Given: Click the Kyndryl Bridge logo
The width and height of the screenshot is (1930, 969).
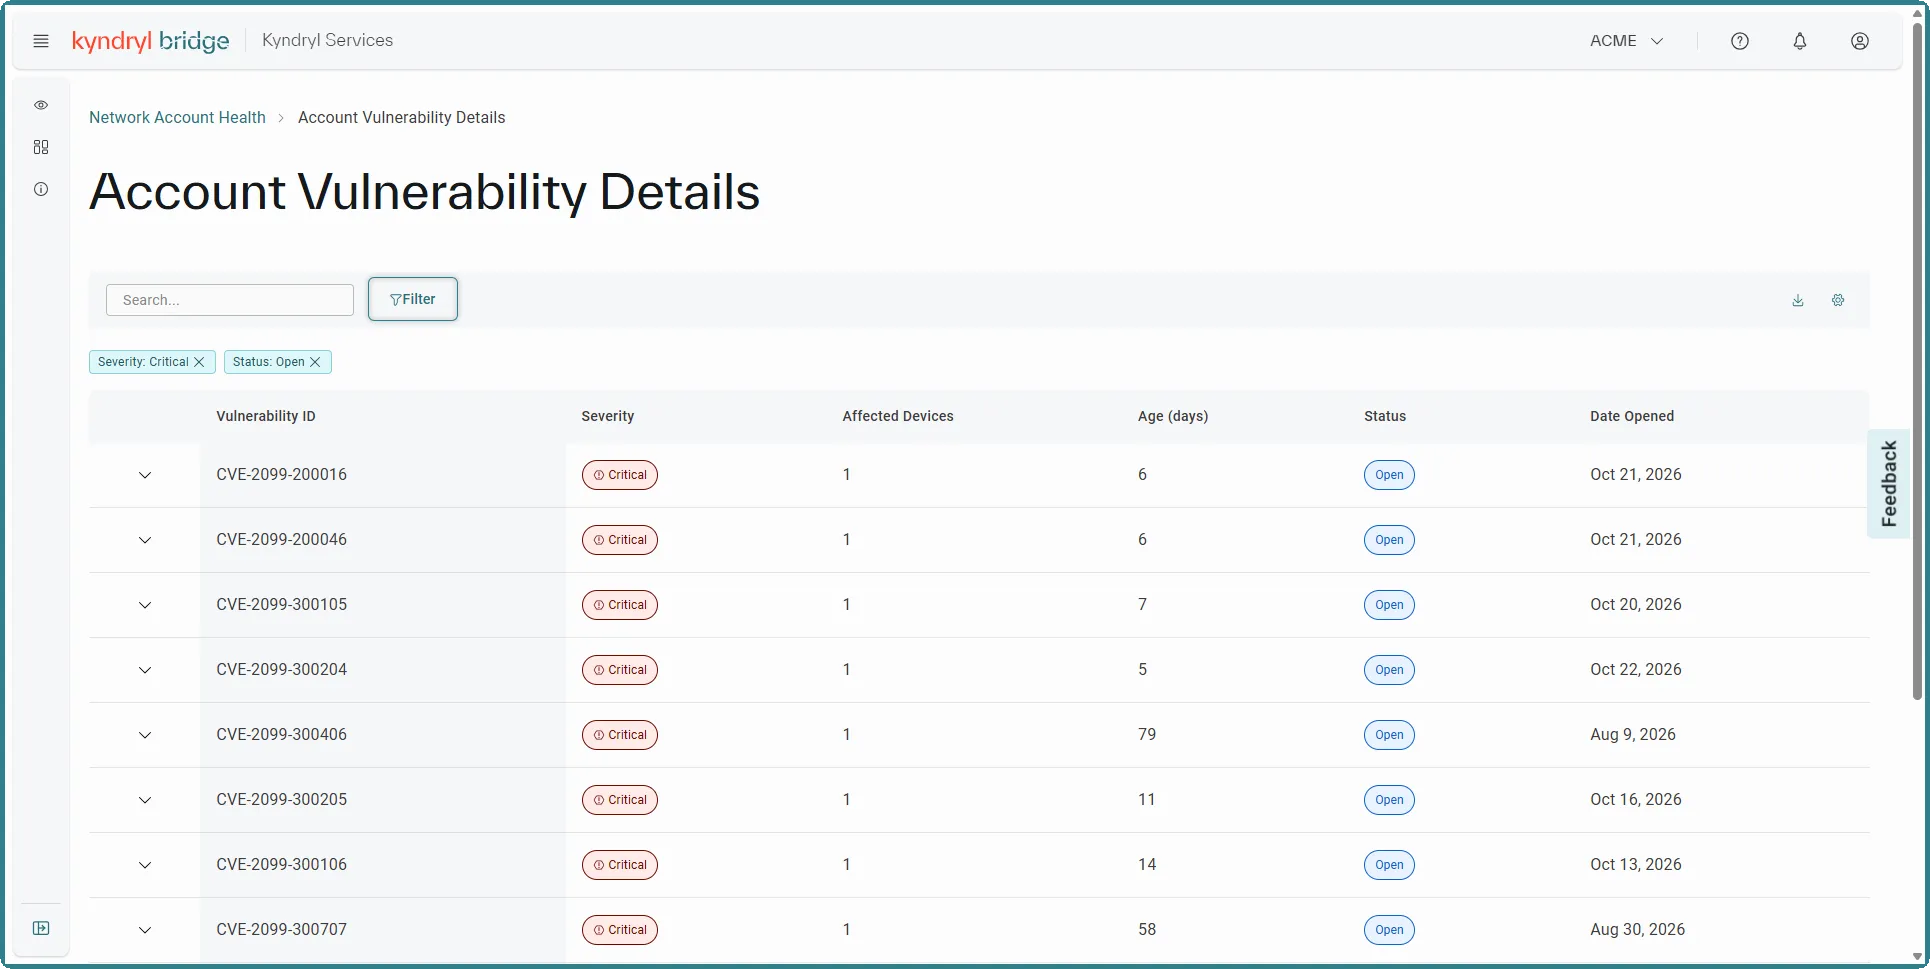Looking at the screenshot, I should [x=151, y=41].
